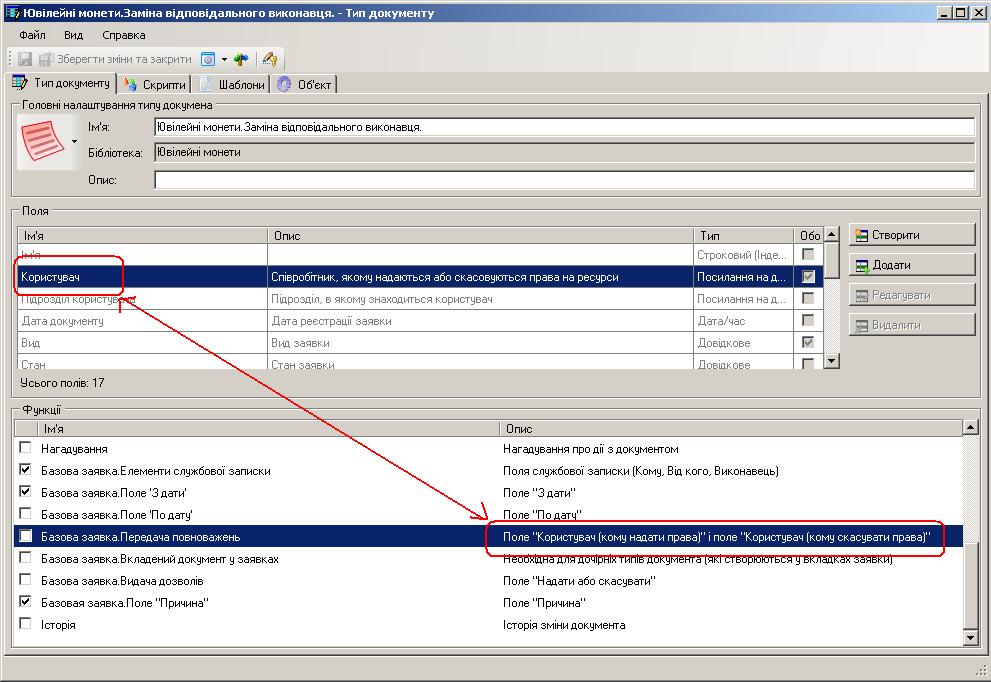The height and width of the screenshot is (682, 991).
Task: Open dropdown arrow next to settings toolbar icon
Action: [224, 59]
